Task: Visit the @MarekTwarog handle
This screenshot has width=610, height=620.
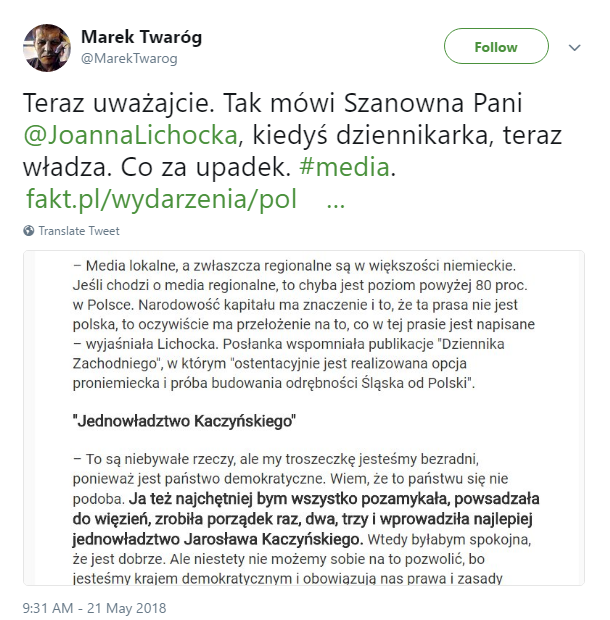Action: click(x=129, y=59)
